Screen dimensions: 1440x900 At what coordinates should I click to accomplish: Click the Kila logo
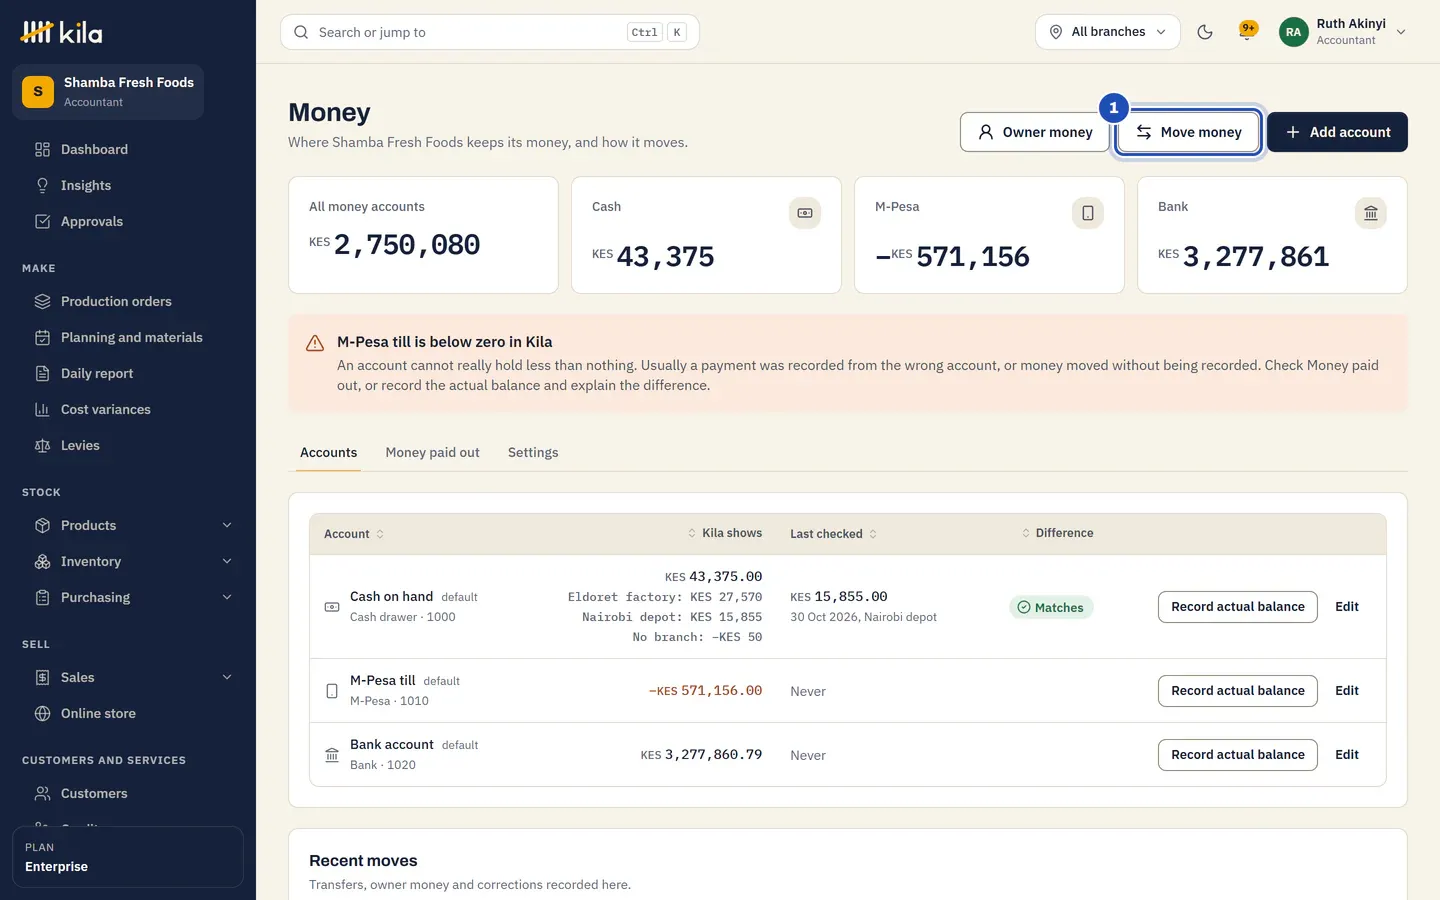click(62, 32)
